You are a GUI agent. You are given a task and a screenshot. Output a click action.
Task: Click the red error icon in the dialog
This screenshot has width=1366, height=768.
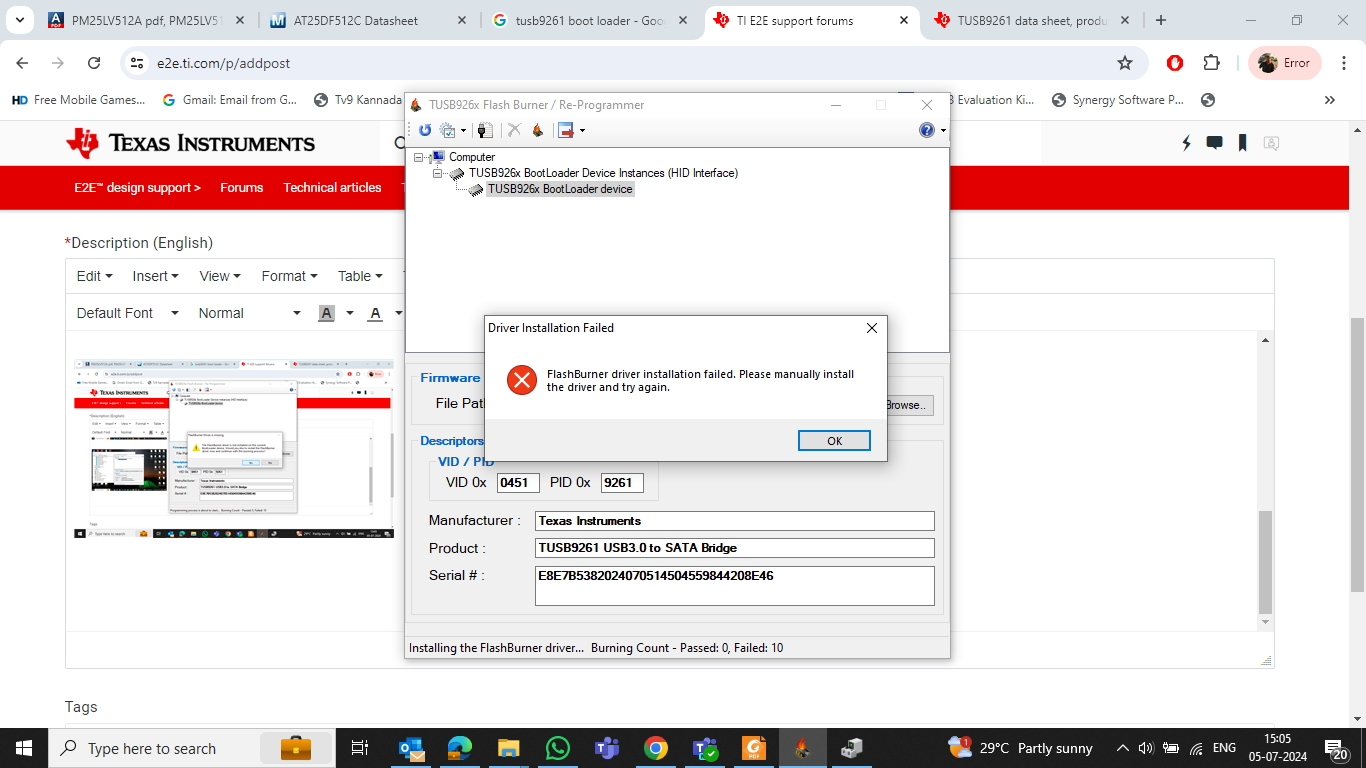click(x=522, y=380)
